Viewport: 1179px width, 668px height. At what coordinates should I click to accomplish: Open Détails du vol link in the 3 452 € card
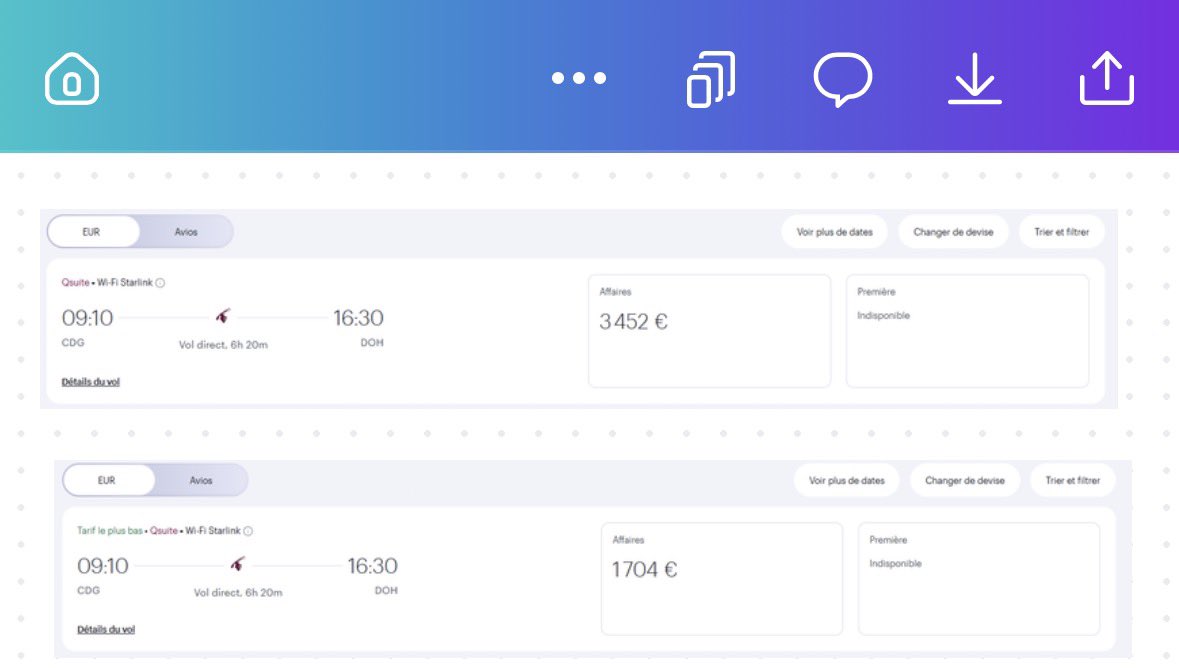[x=90, y=382]
